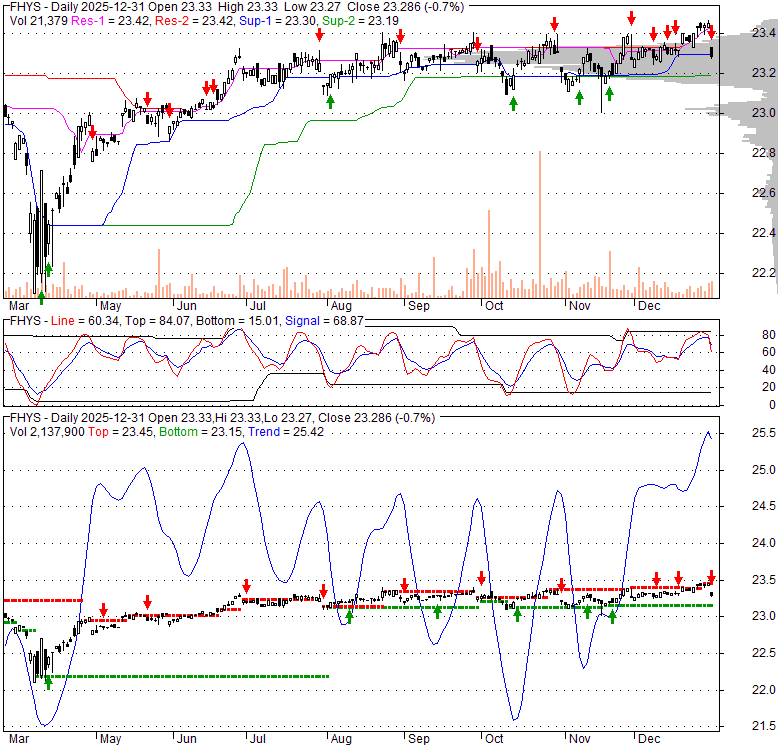
Task: Click the 'Bottom = 15.01' oscillator label
Action: click(x=237, y=321)
